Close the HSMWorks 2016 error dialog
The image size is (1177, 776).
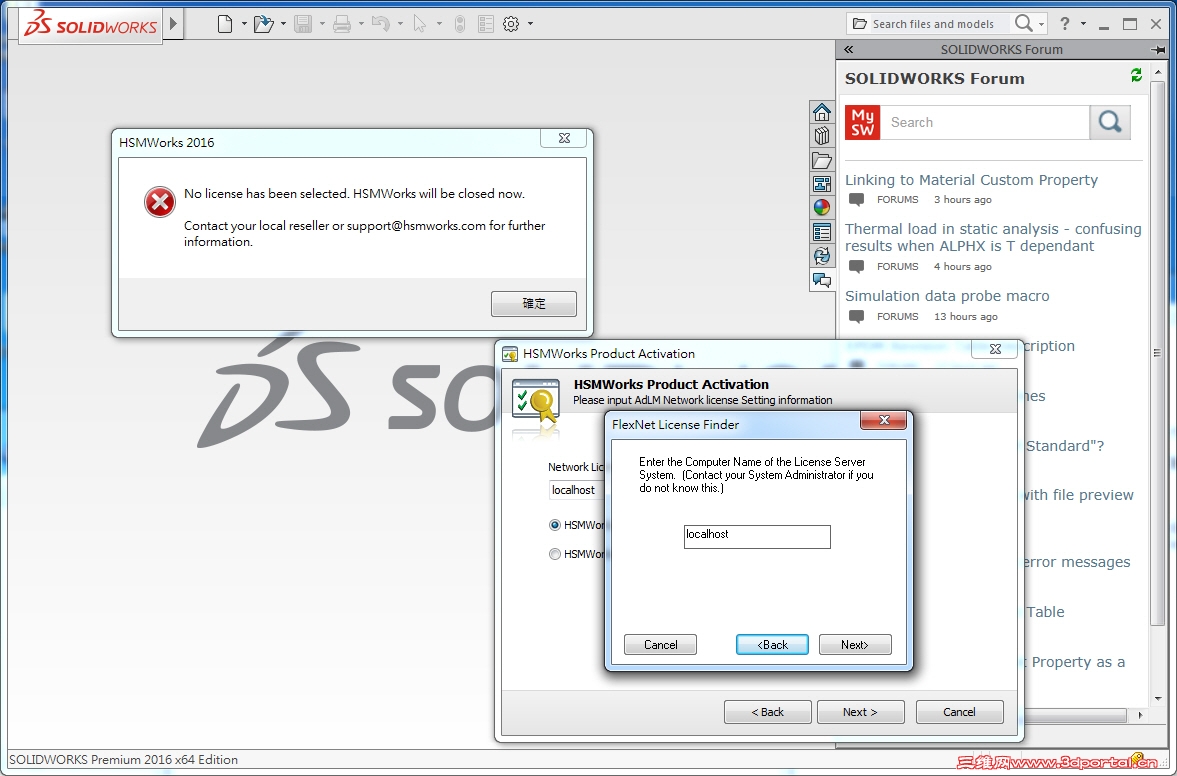click(x=564, y=138)
